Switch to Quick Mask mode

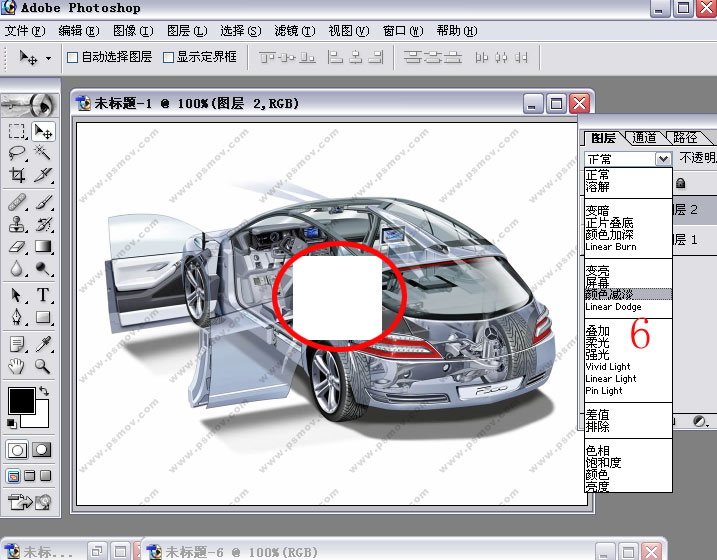[x=42, y=450]
